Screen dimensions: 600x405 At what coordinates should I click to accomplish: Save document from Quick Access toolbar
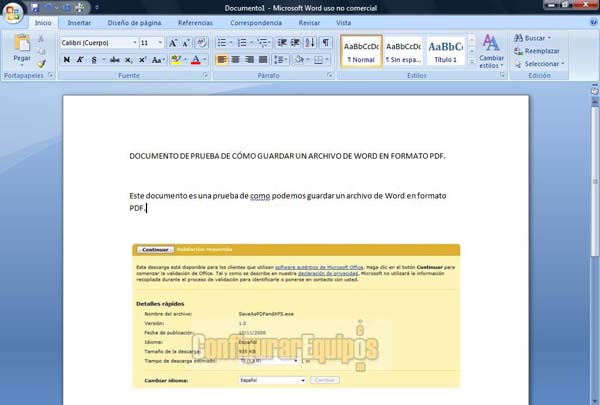(x=35, y=7)
